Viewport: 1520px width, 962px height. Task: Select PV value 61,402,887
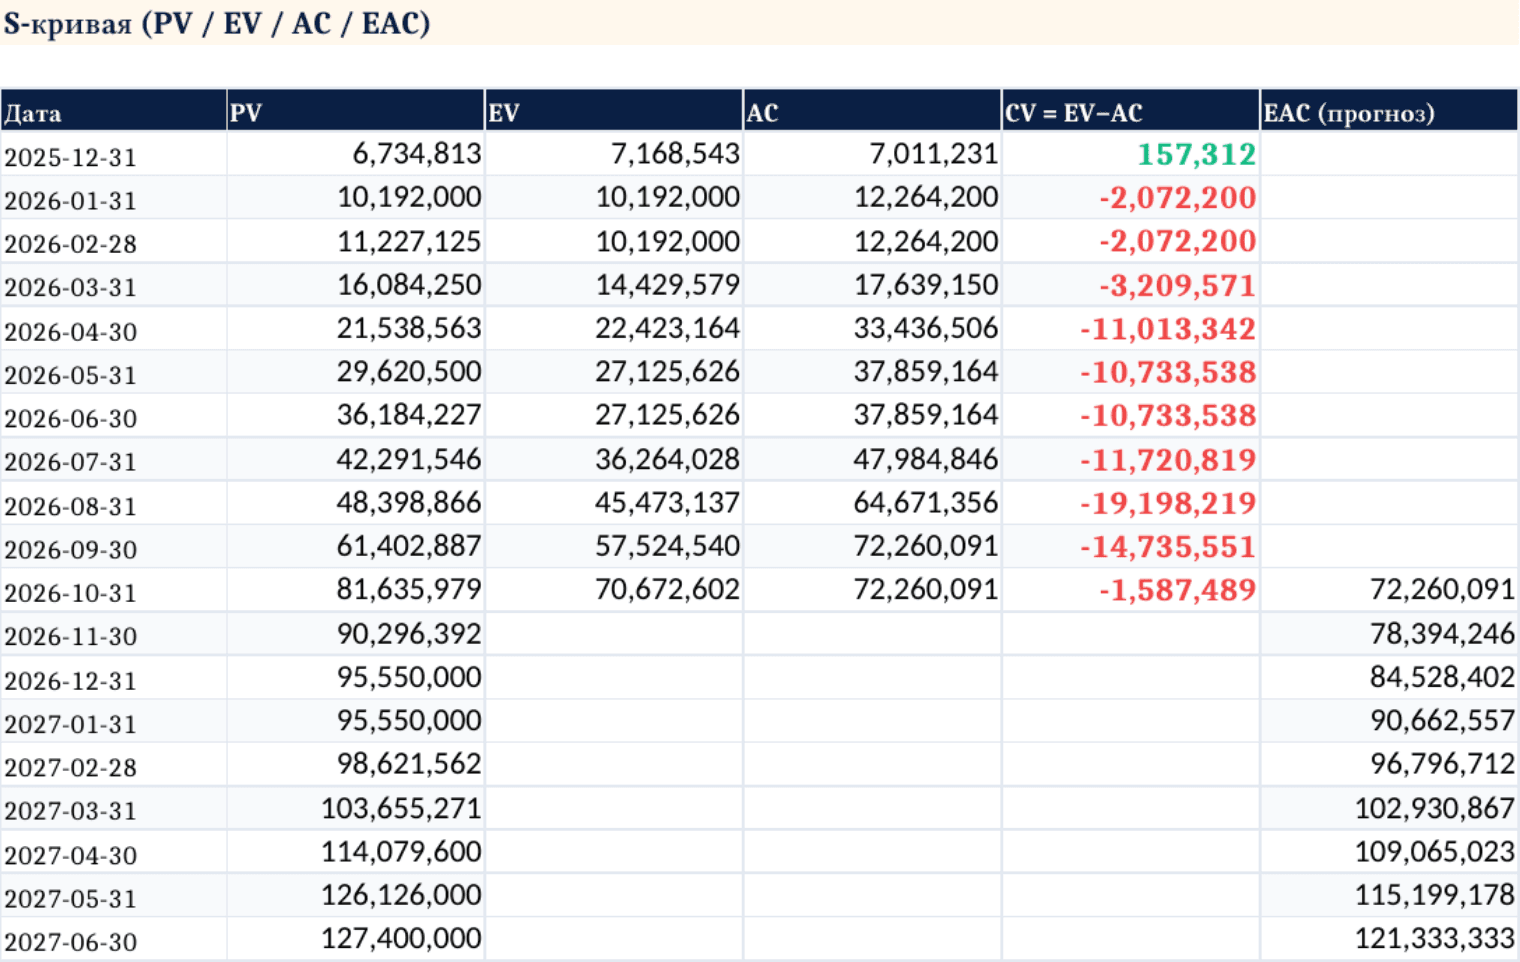coord(409,546)
